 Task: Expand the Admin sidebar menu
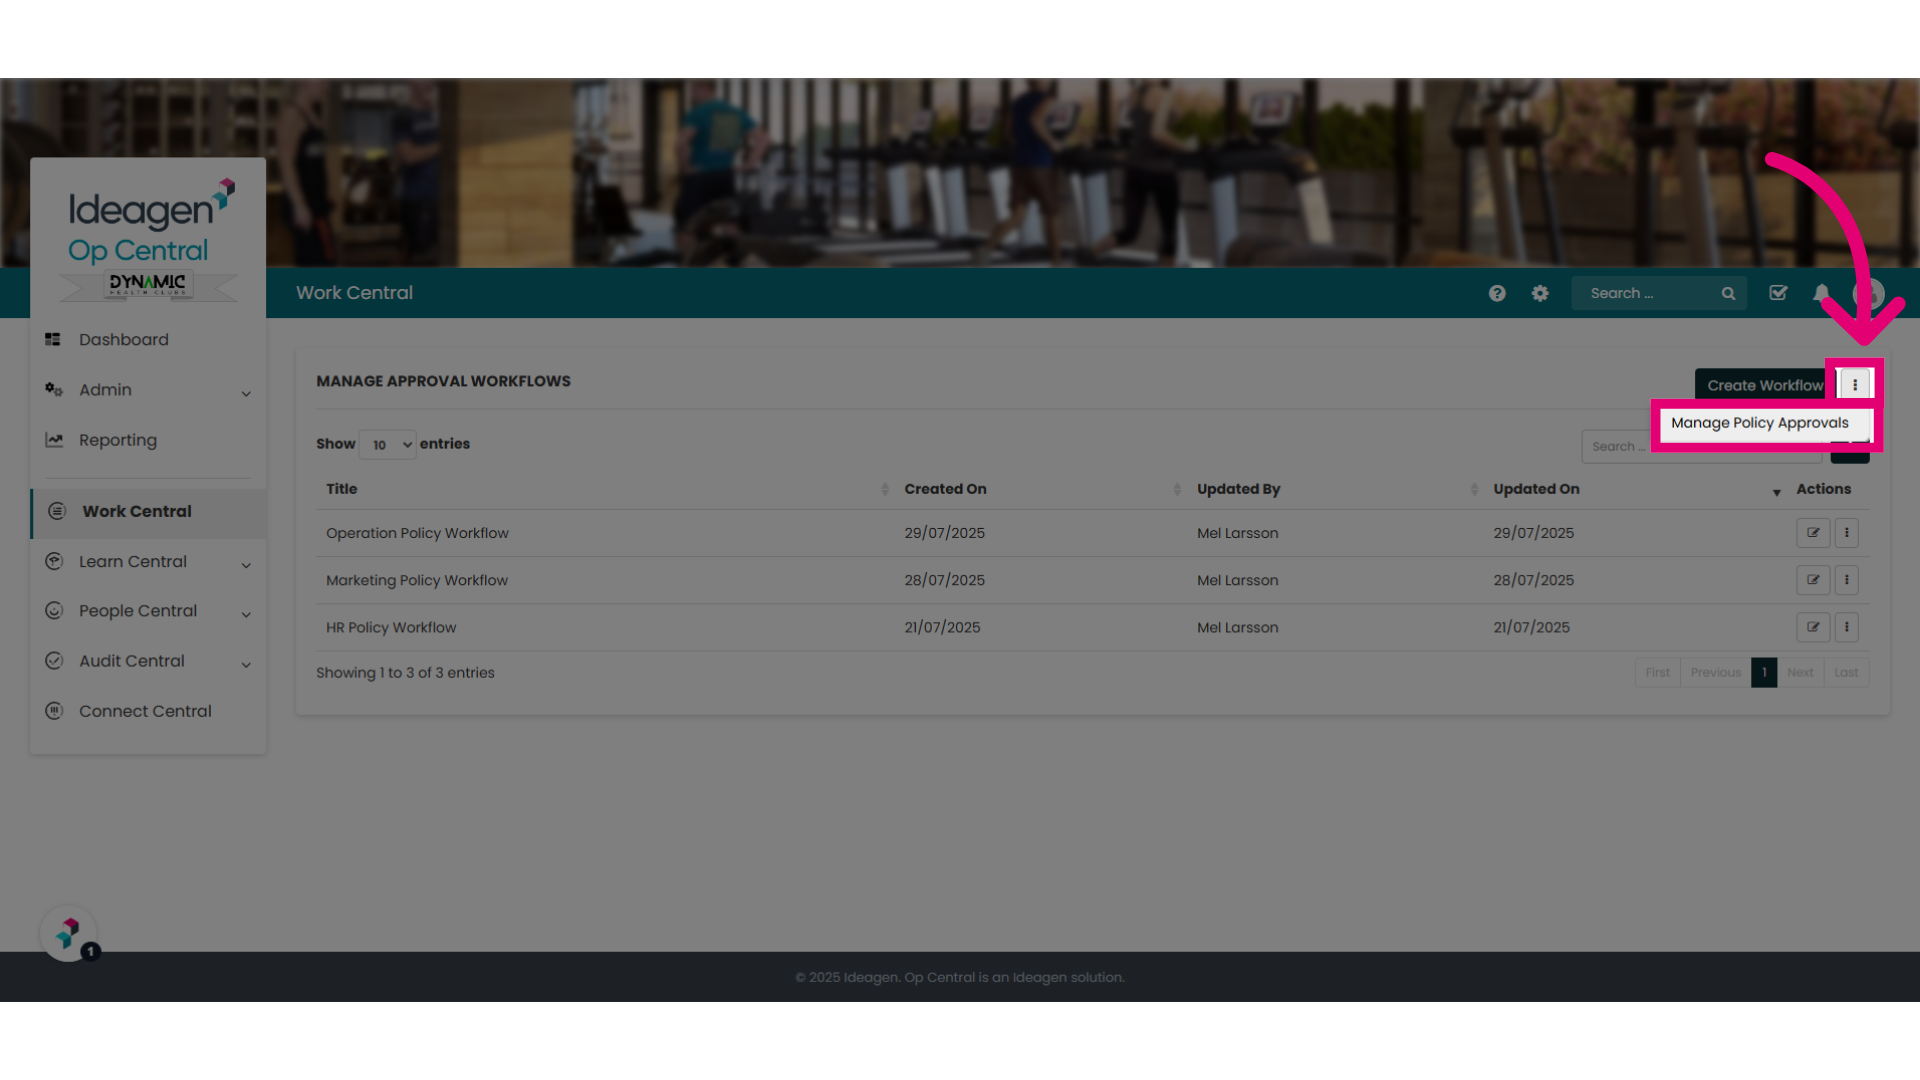click(148, 390)
